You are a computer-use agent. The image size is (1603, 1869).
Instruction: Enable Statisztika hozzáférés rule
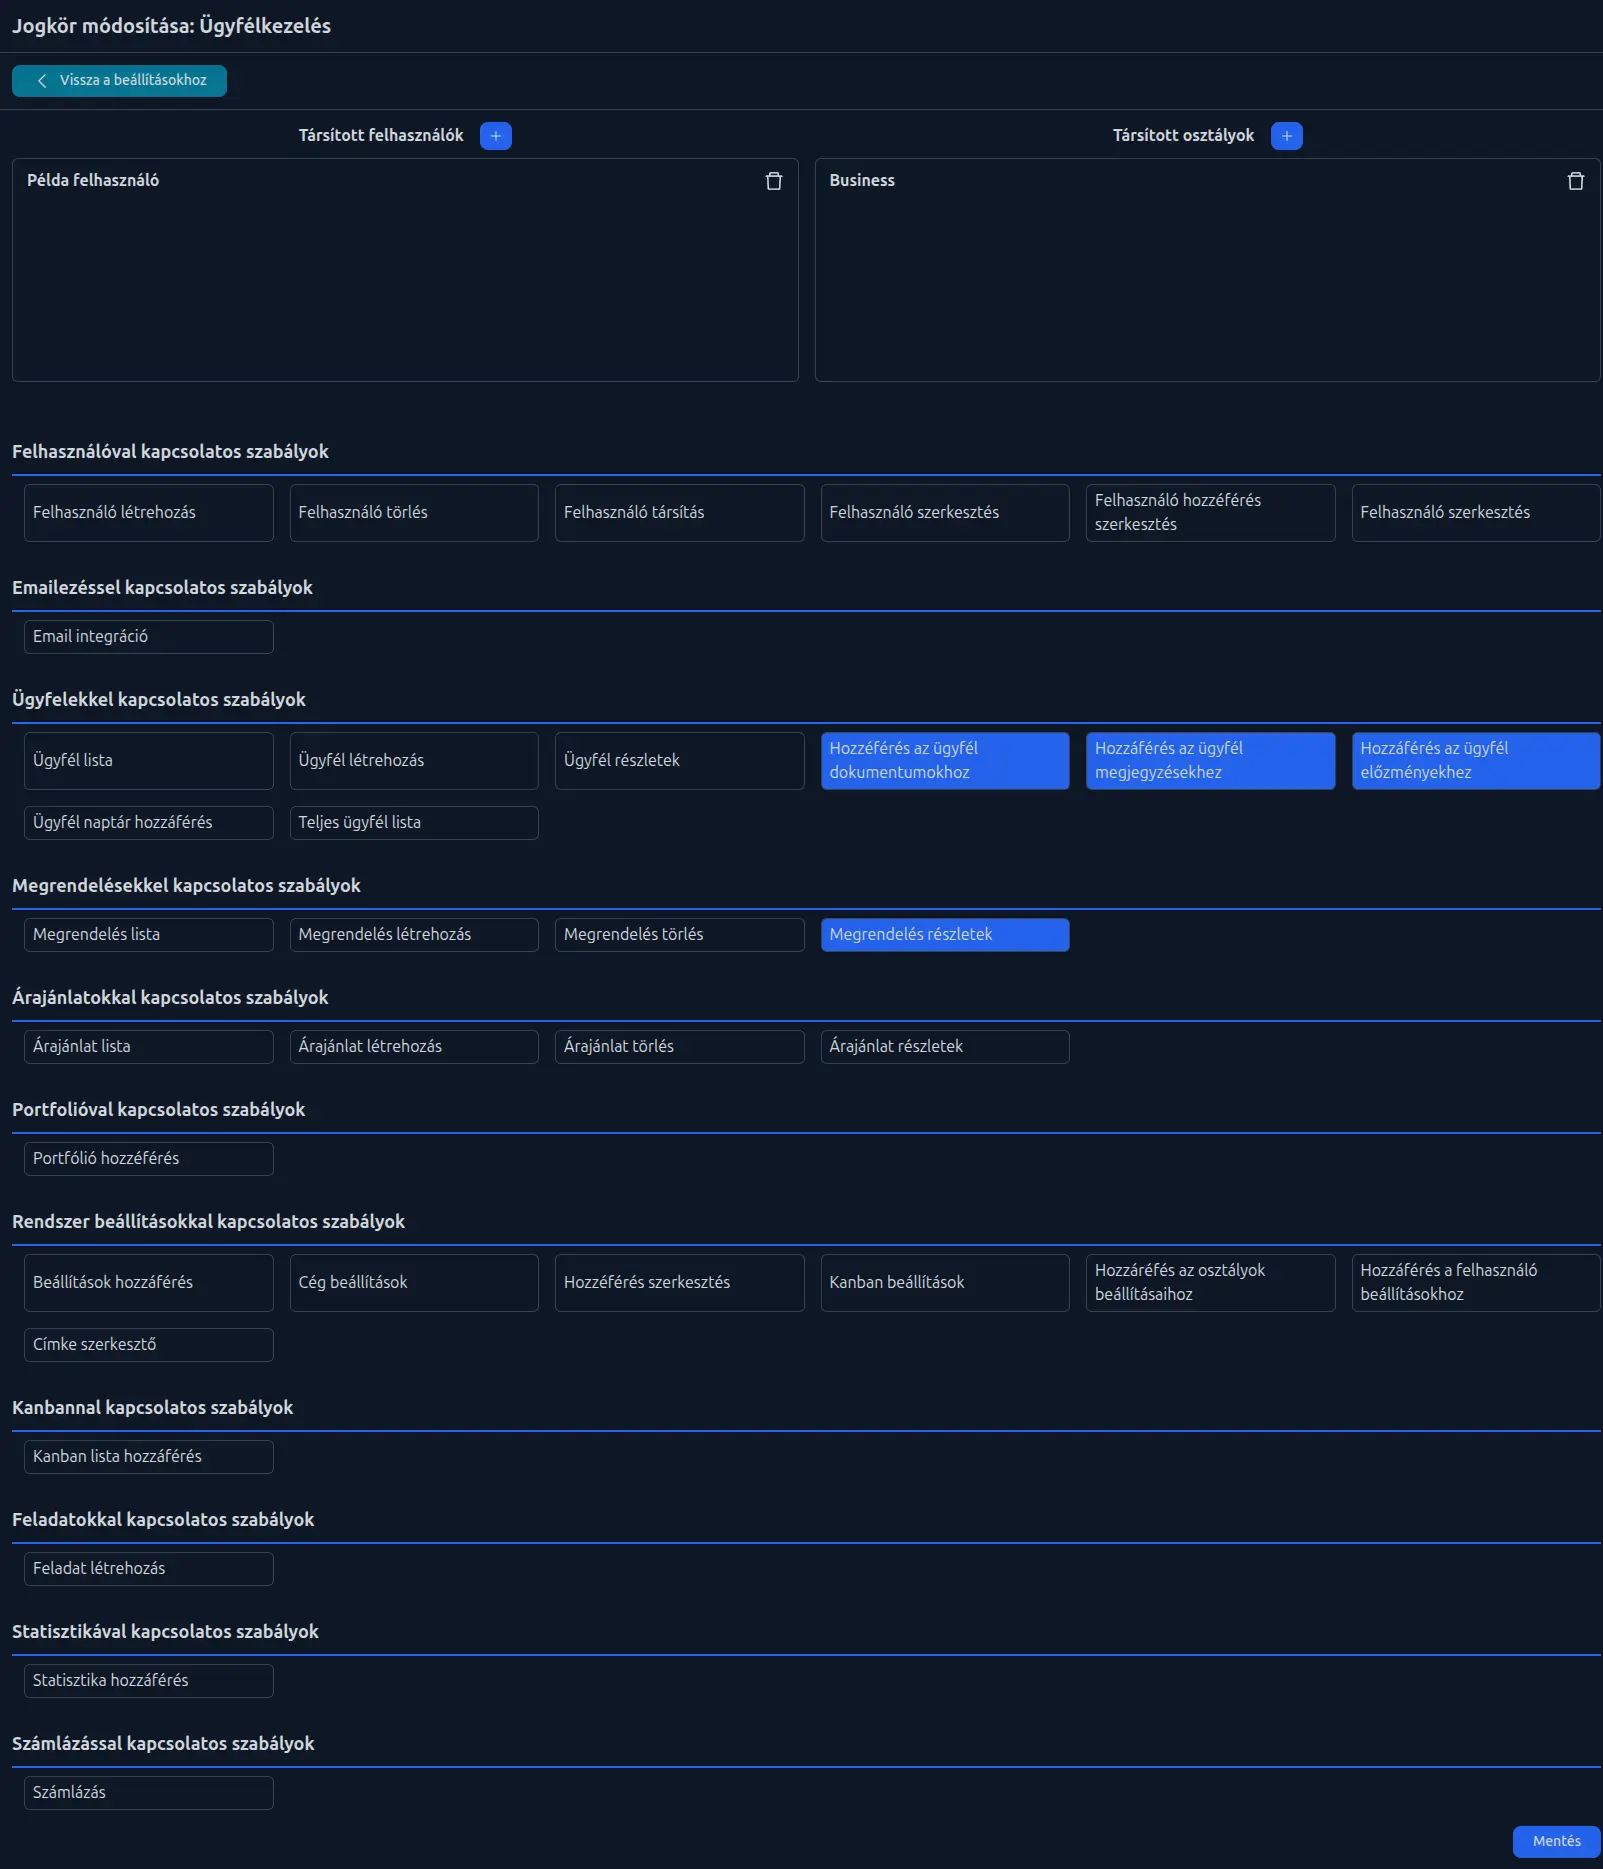click(x=148, y=1681)
